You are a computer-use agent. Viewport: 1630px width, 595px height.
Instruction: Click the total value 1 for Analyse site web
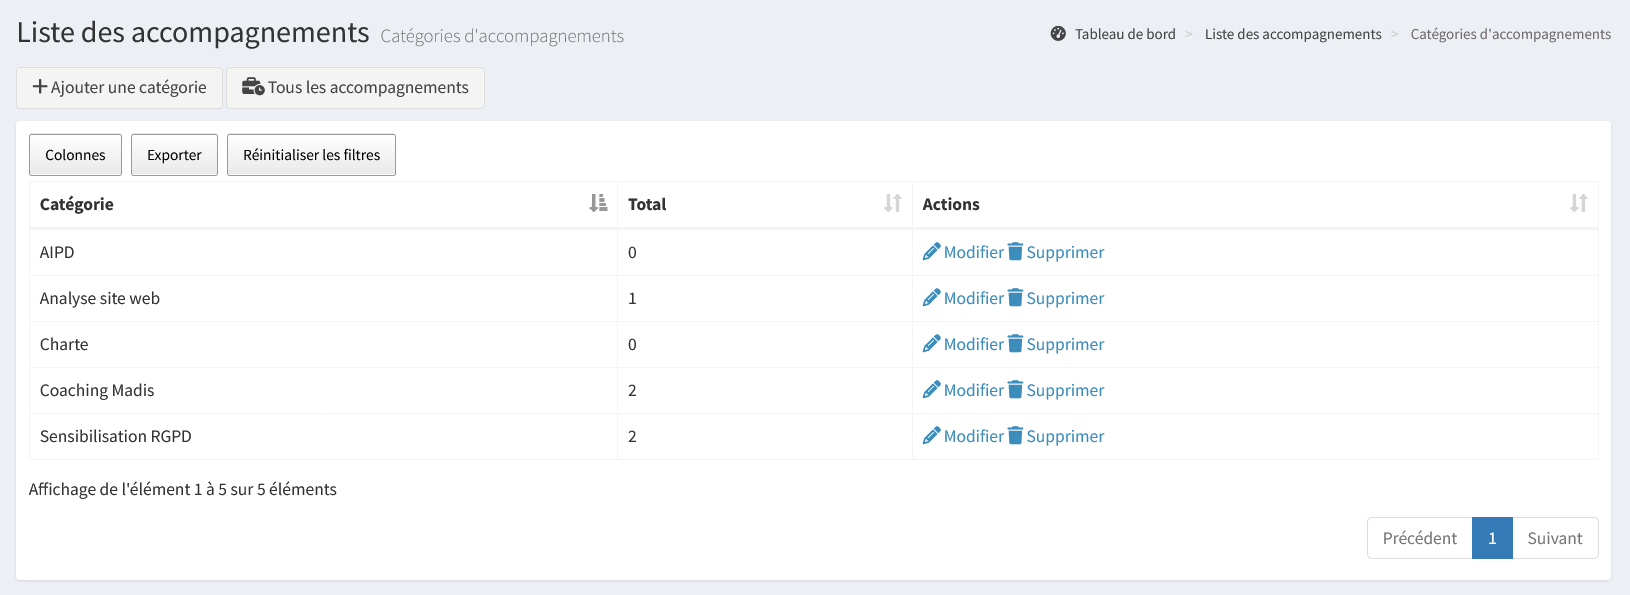[x=632, y=298]
